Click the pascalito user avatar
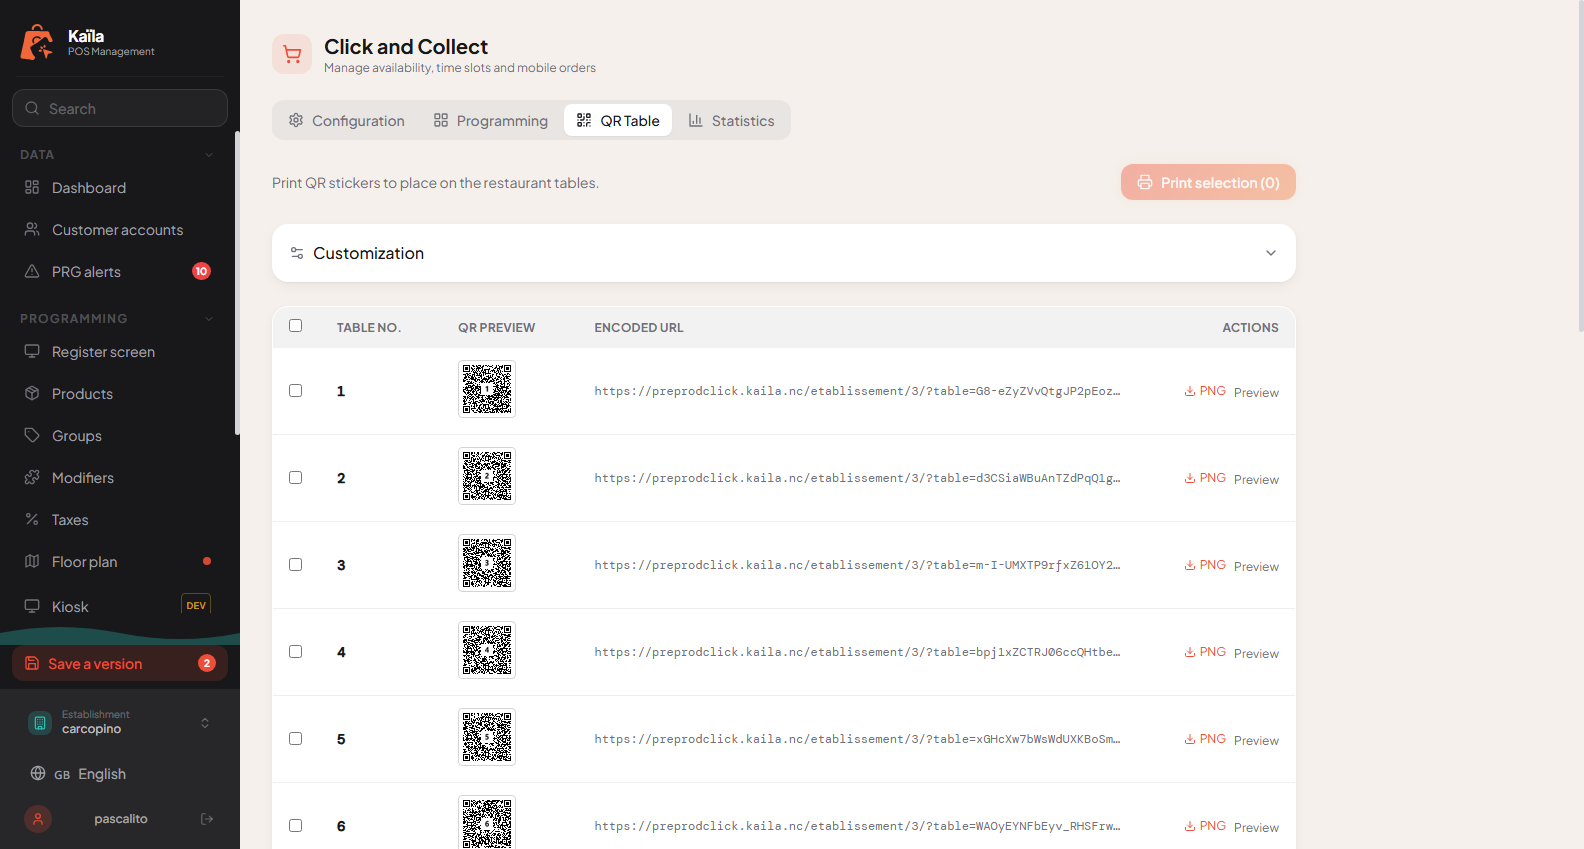This screenshot has height=849, width=1584. coord(38,819)
